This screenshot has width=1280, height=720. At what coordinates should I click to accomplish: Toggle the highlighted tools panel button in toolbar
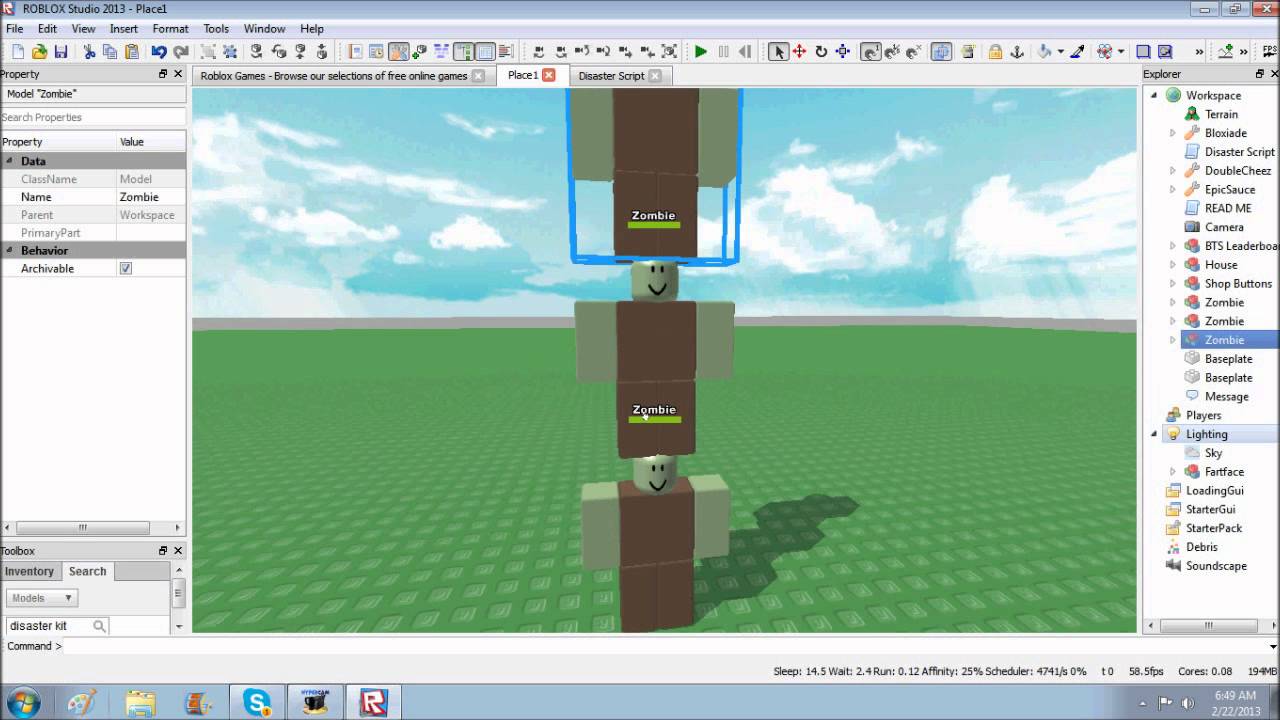click(x=399, y=52)
